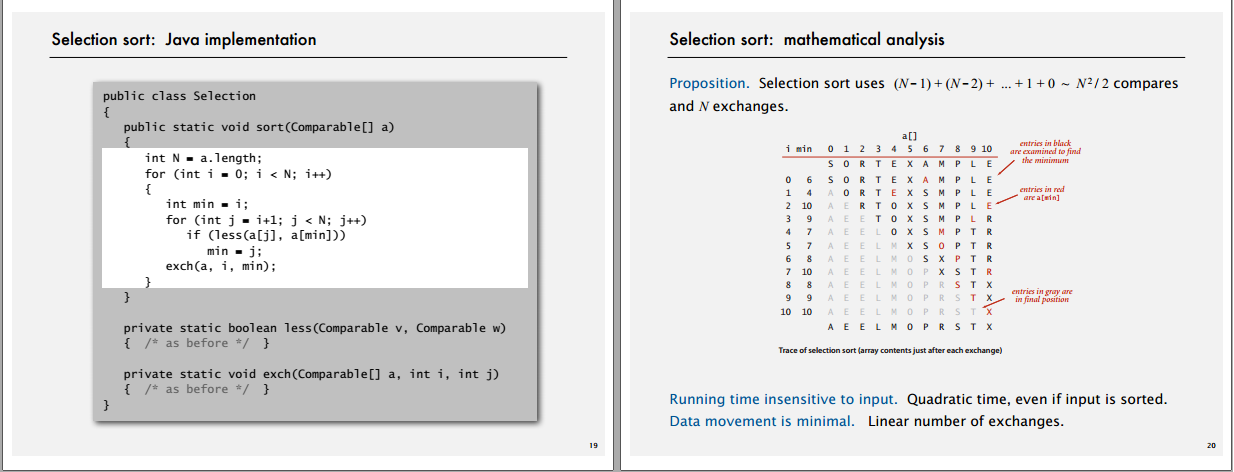Click the 'Selection sort: mathematical analysis' heading

pos(806,40)
